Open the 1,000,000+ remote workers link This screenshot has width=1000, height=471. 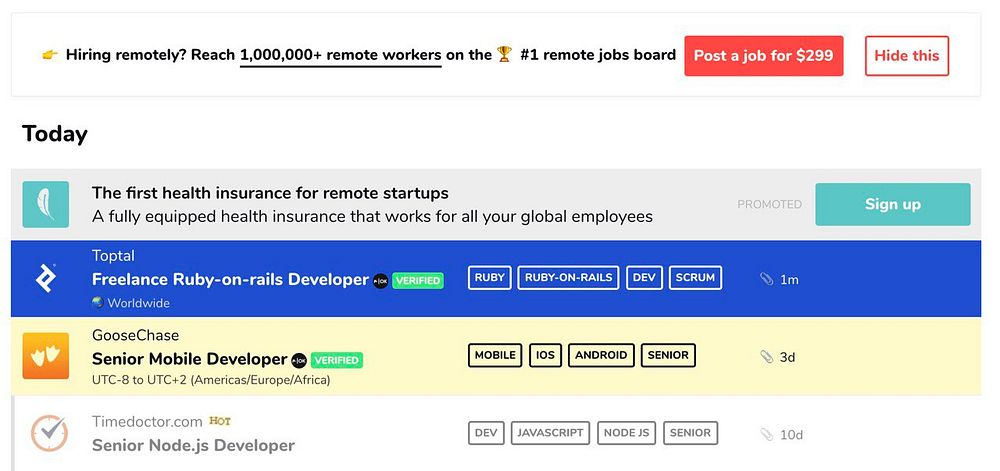(x=340, y=55)
